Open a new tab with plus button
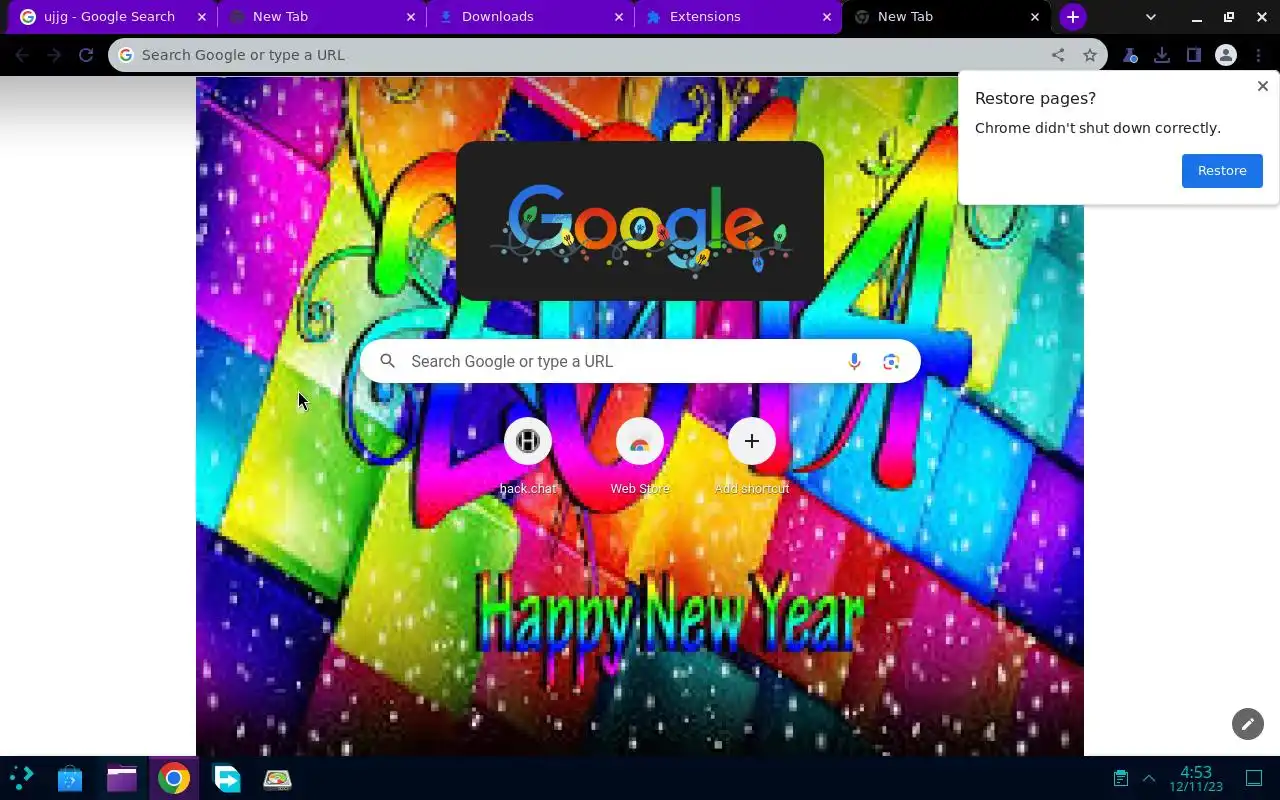 (x=1073, y=17)
